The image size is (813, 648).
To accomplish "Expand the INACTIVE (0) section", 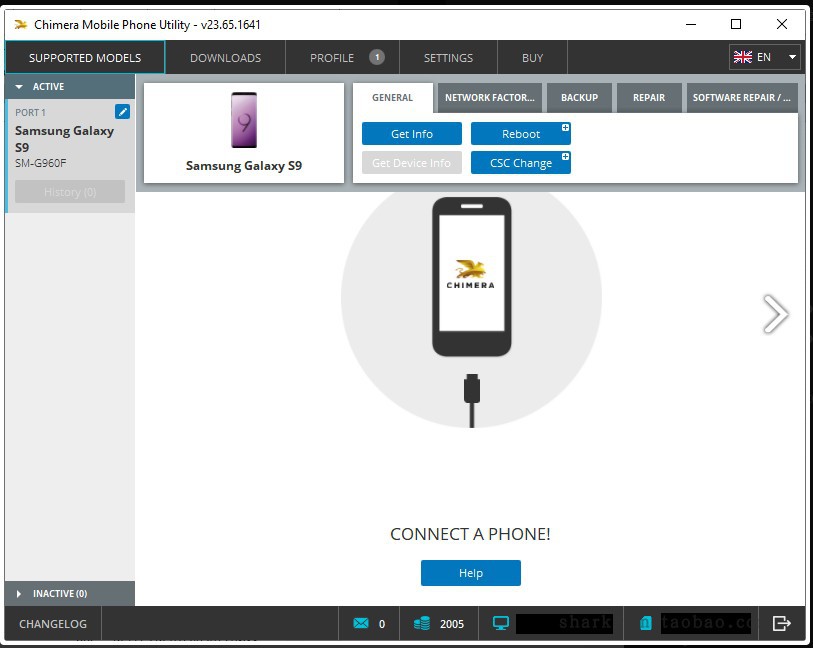I will pos(20,594).
